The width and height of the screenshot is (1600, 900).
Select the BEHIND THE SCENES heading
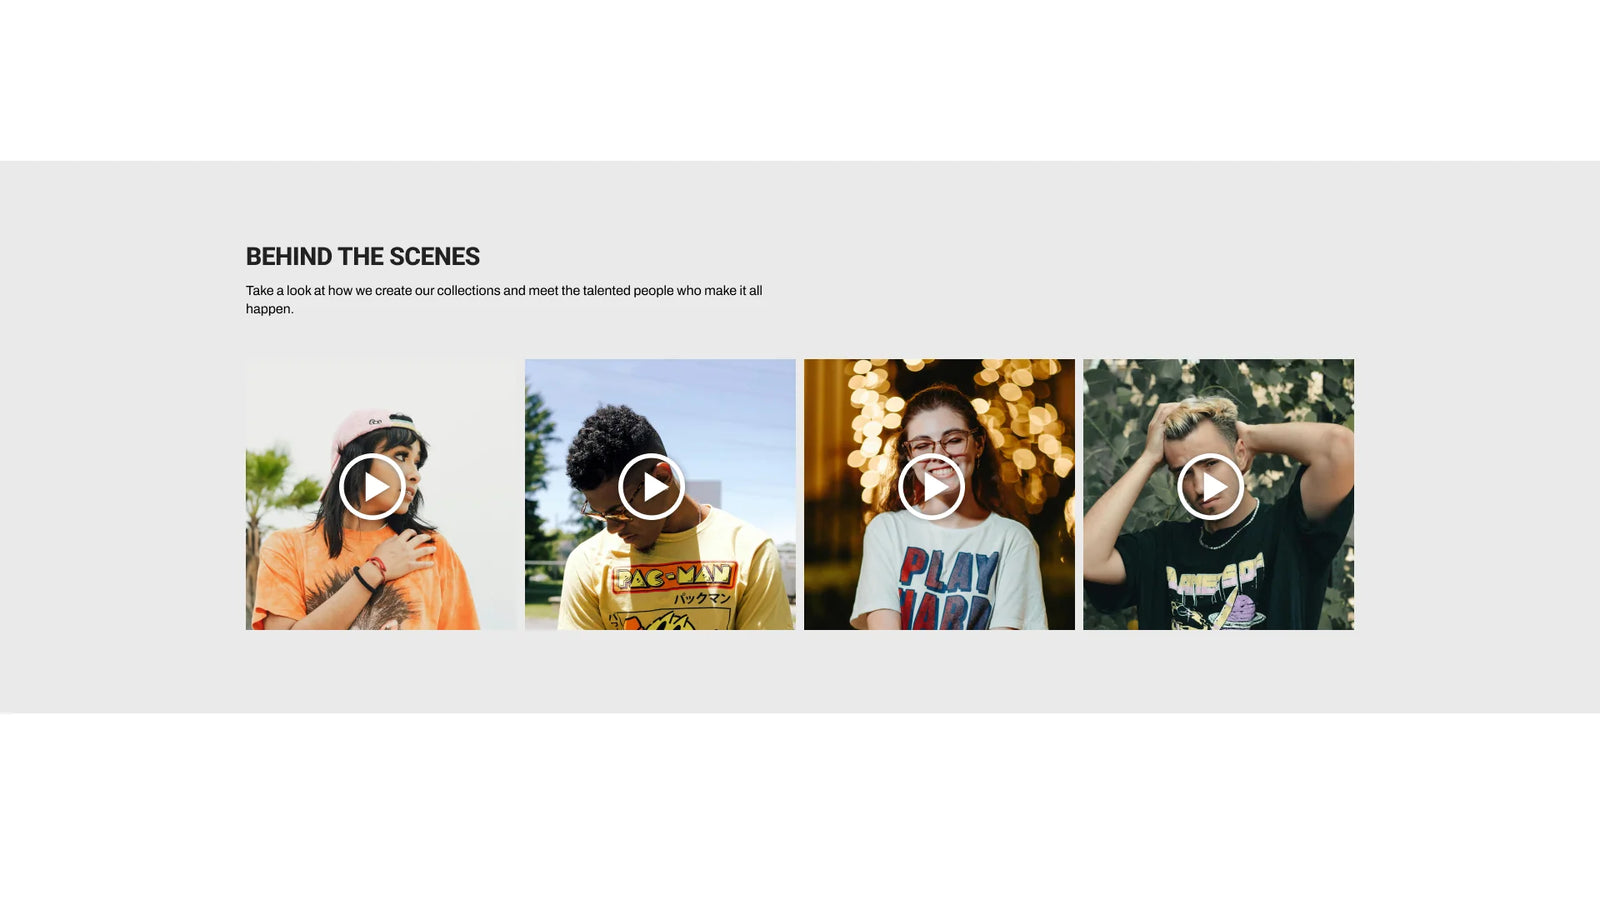pos(363,257)
